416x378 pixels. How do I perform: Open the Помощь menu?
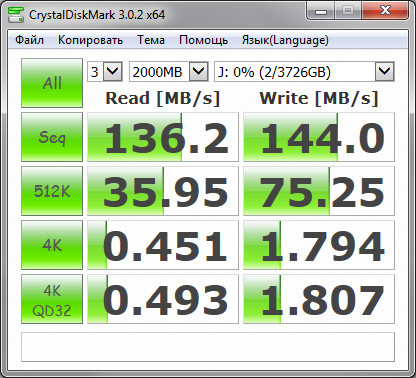pyautogui.click(x=203, y=40)
